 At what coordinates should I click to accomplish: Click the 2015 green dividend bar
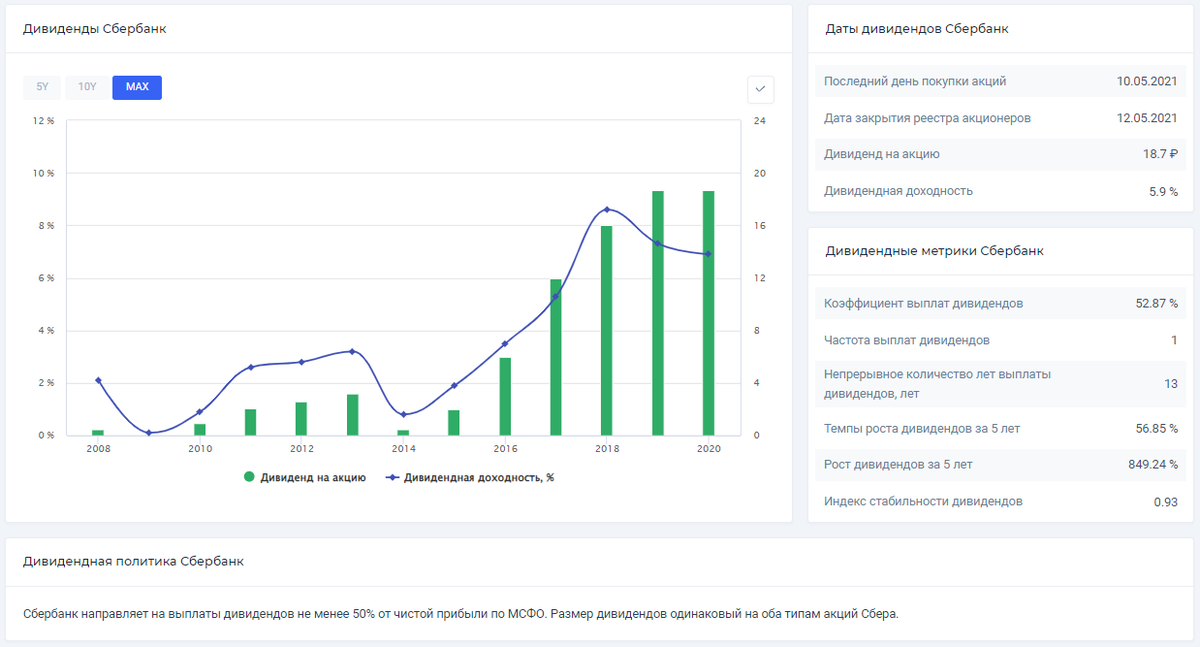(x=454, y=423)
